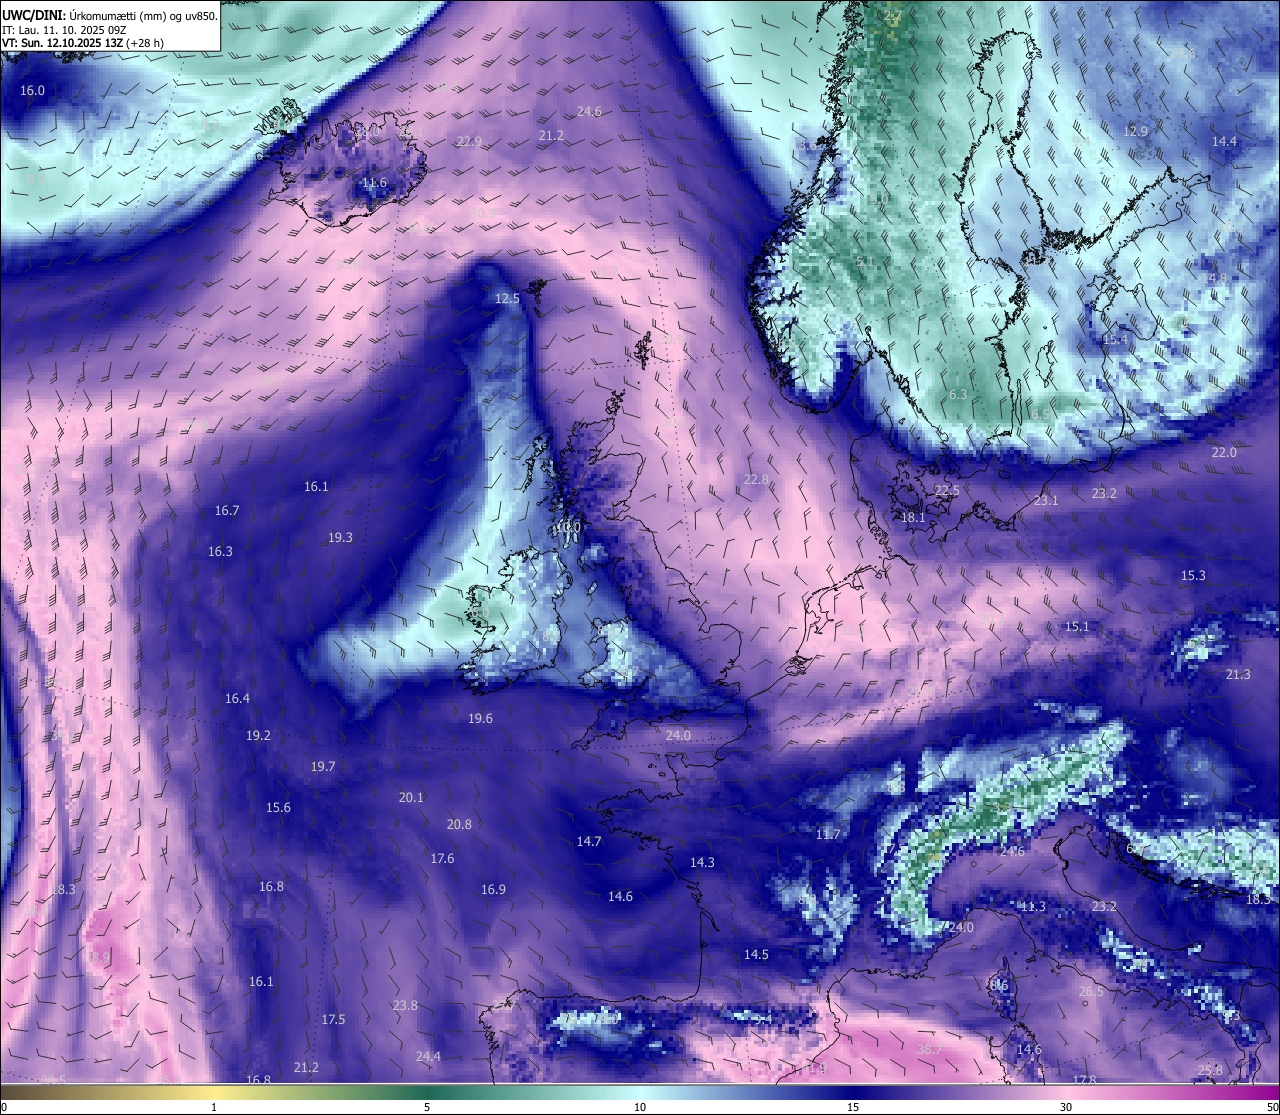Click the 20.1 value west of Brittany
Viewport: 1280px width, 1115px height.
point(411,798)
